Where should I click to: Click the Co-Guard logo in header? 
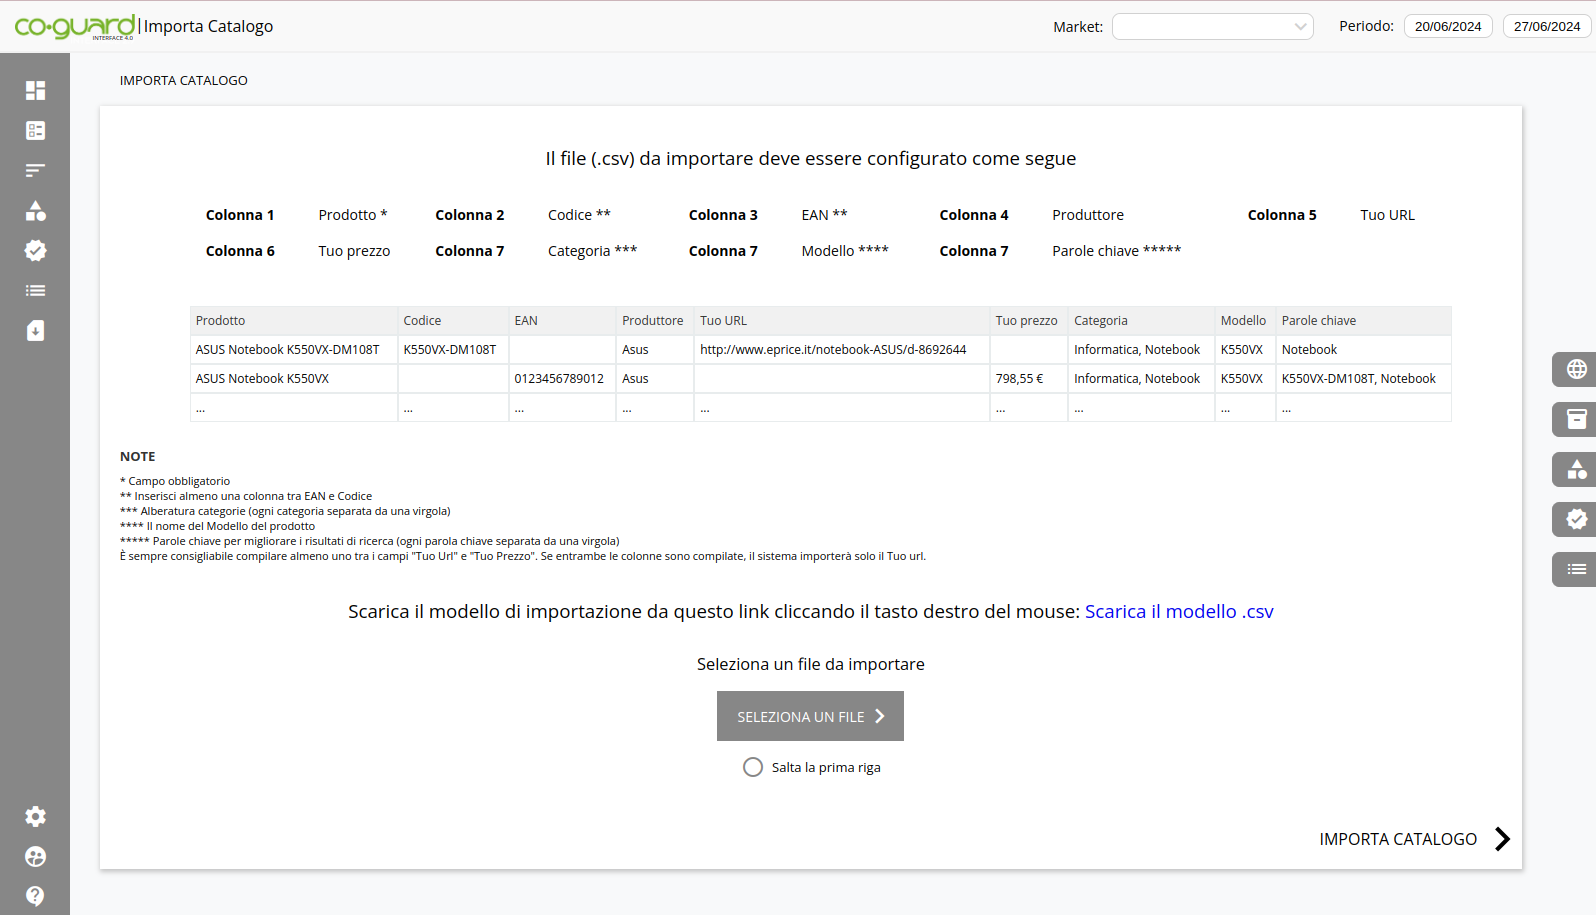(x=75, y=26)
